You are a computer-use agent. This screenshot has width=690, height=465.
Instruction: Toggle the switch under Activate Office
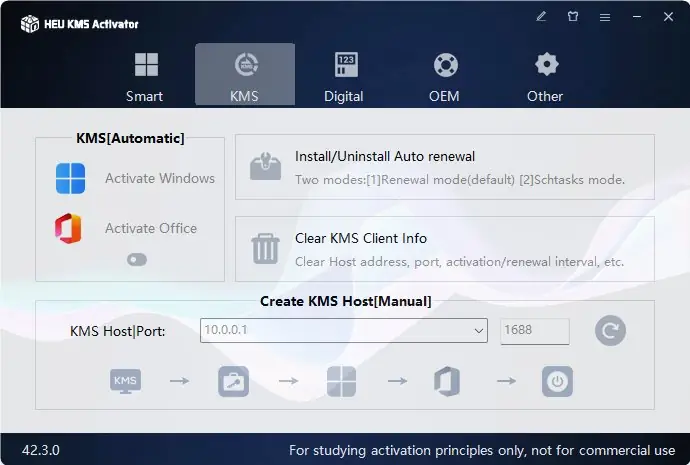pos(137,260)
